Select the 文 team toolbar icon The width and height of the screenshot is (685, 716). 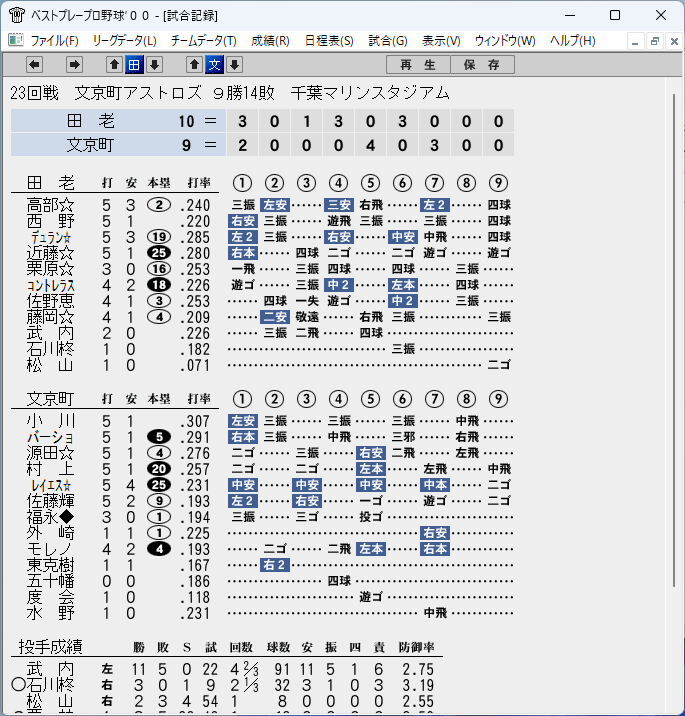pyautogui.click(x=215, y=65)
